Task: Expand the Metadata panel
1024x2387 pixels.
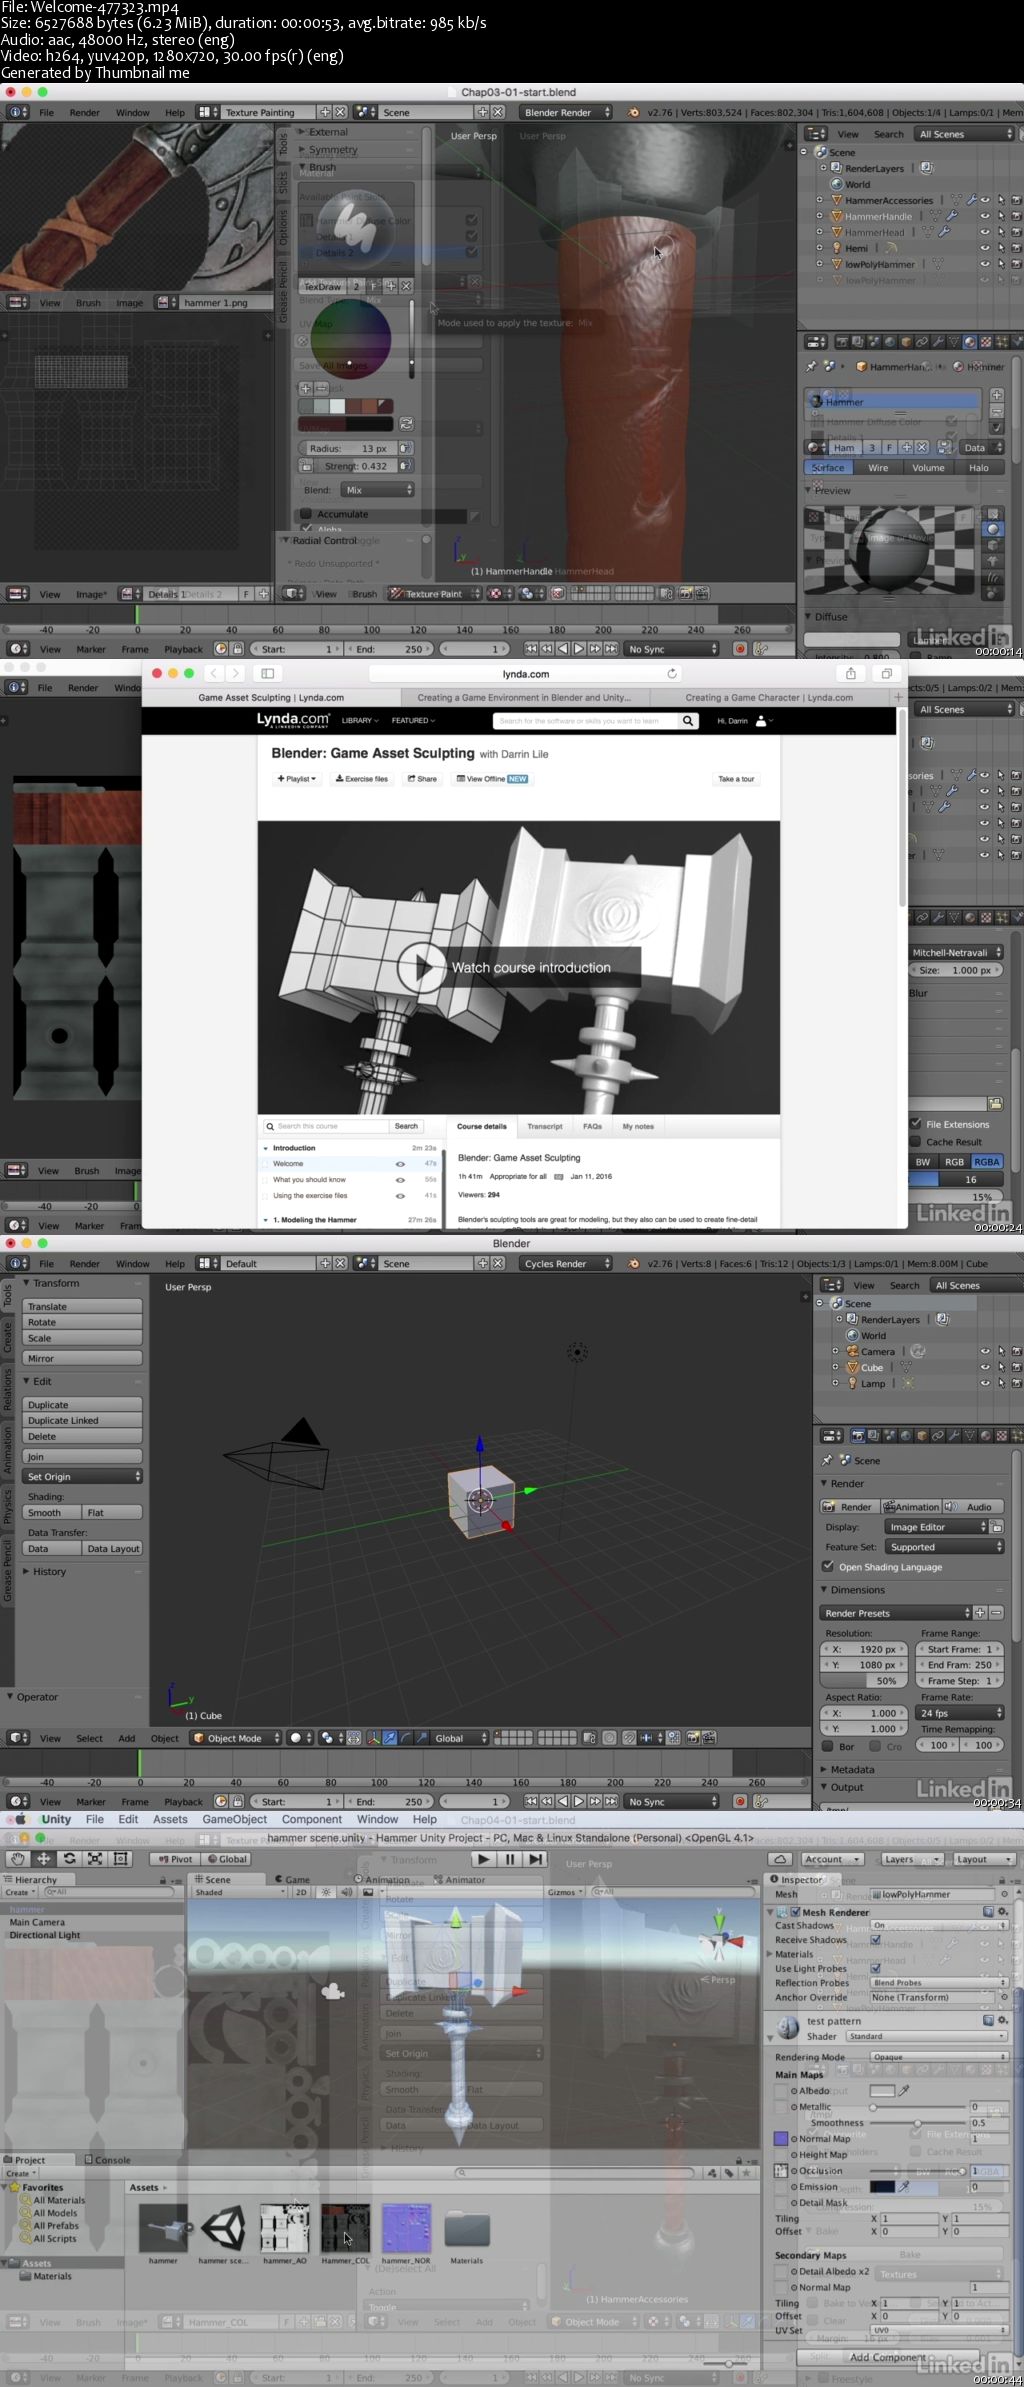Action: tap(852, 1769)
